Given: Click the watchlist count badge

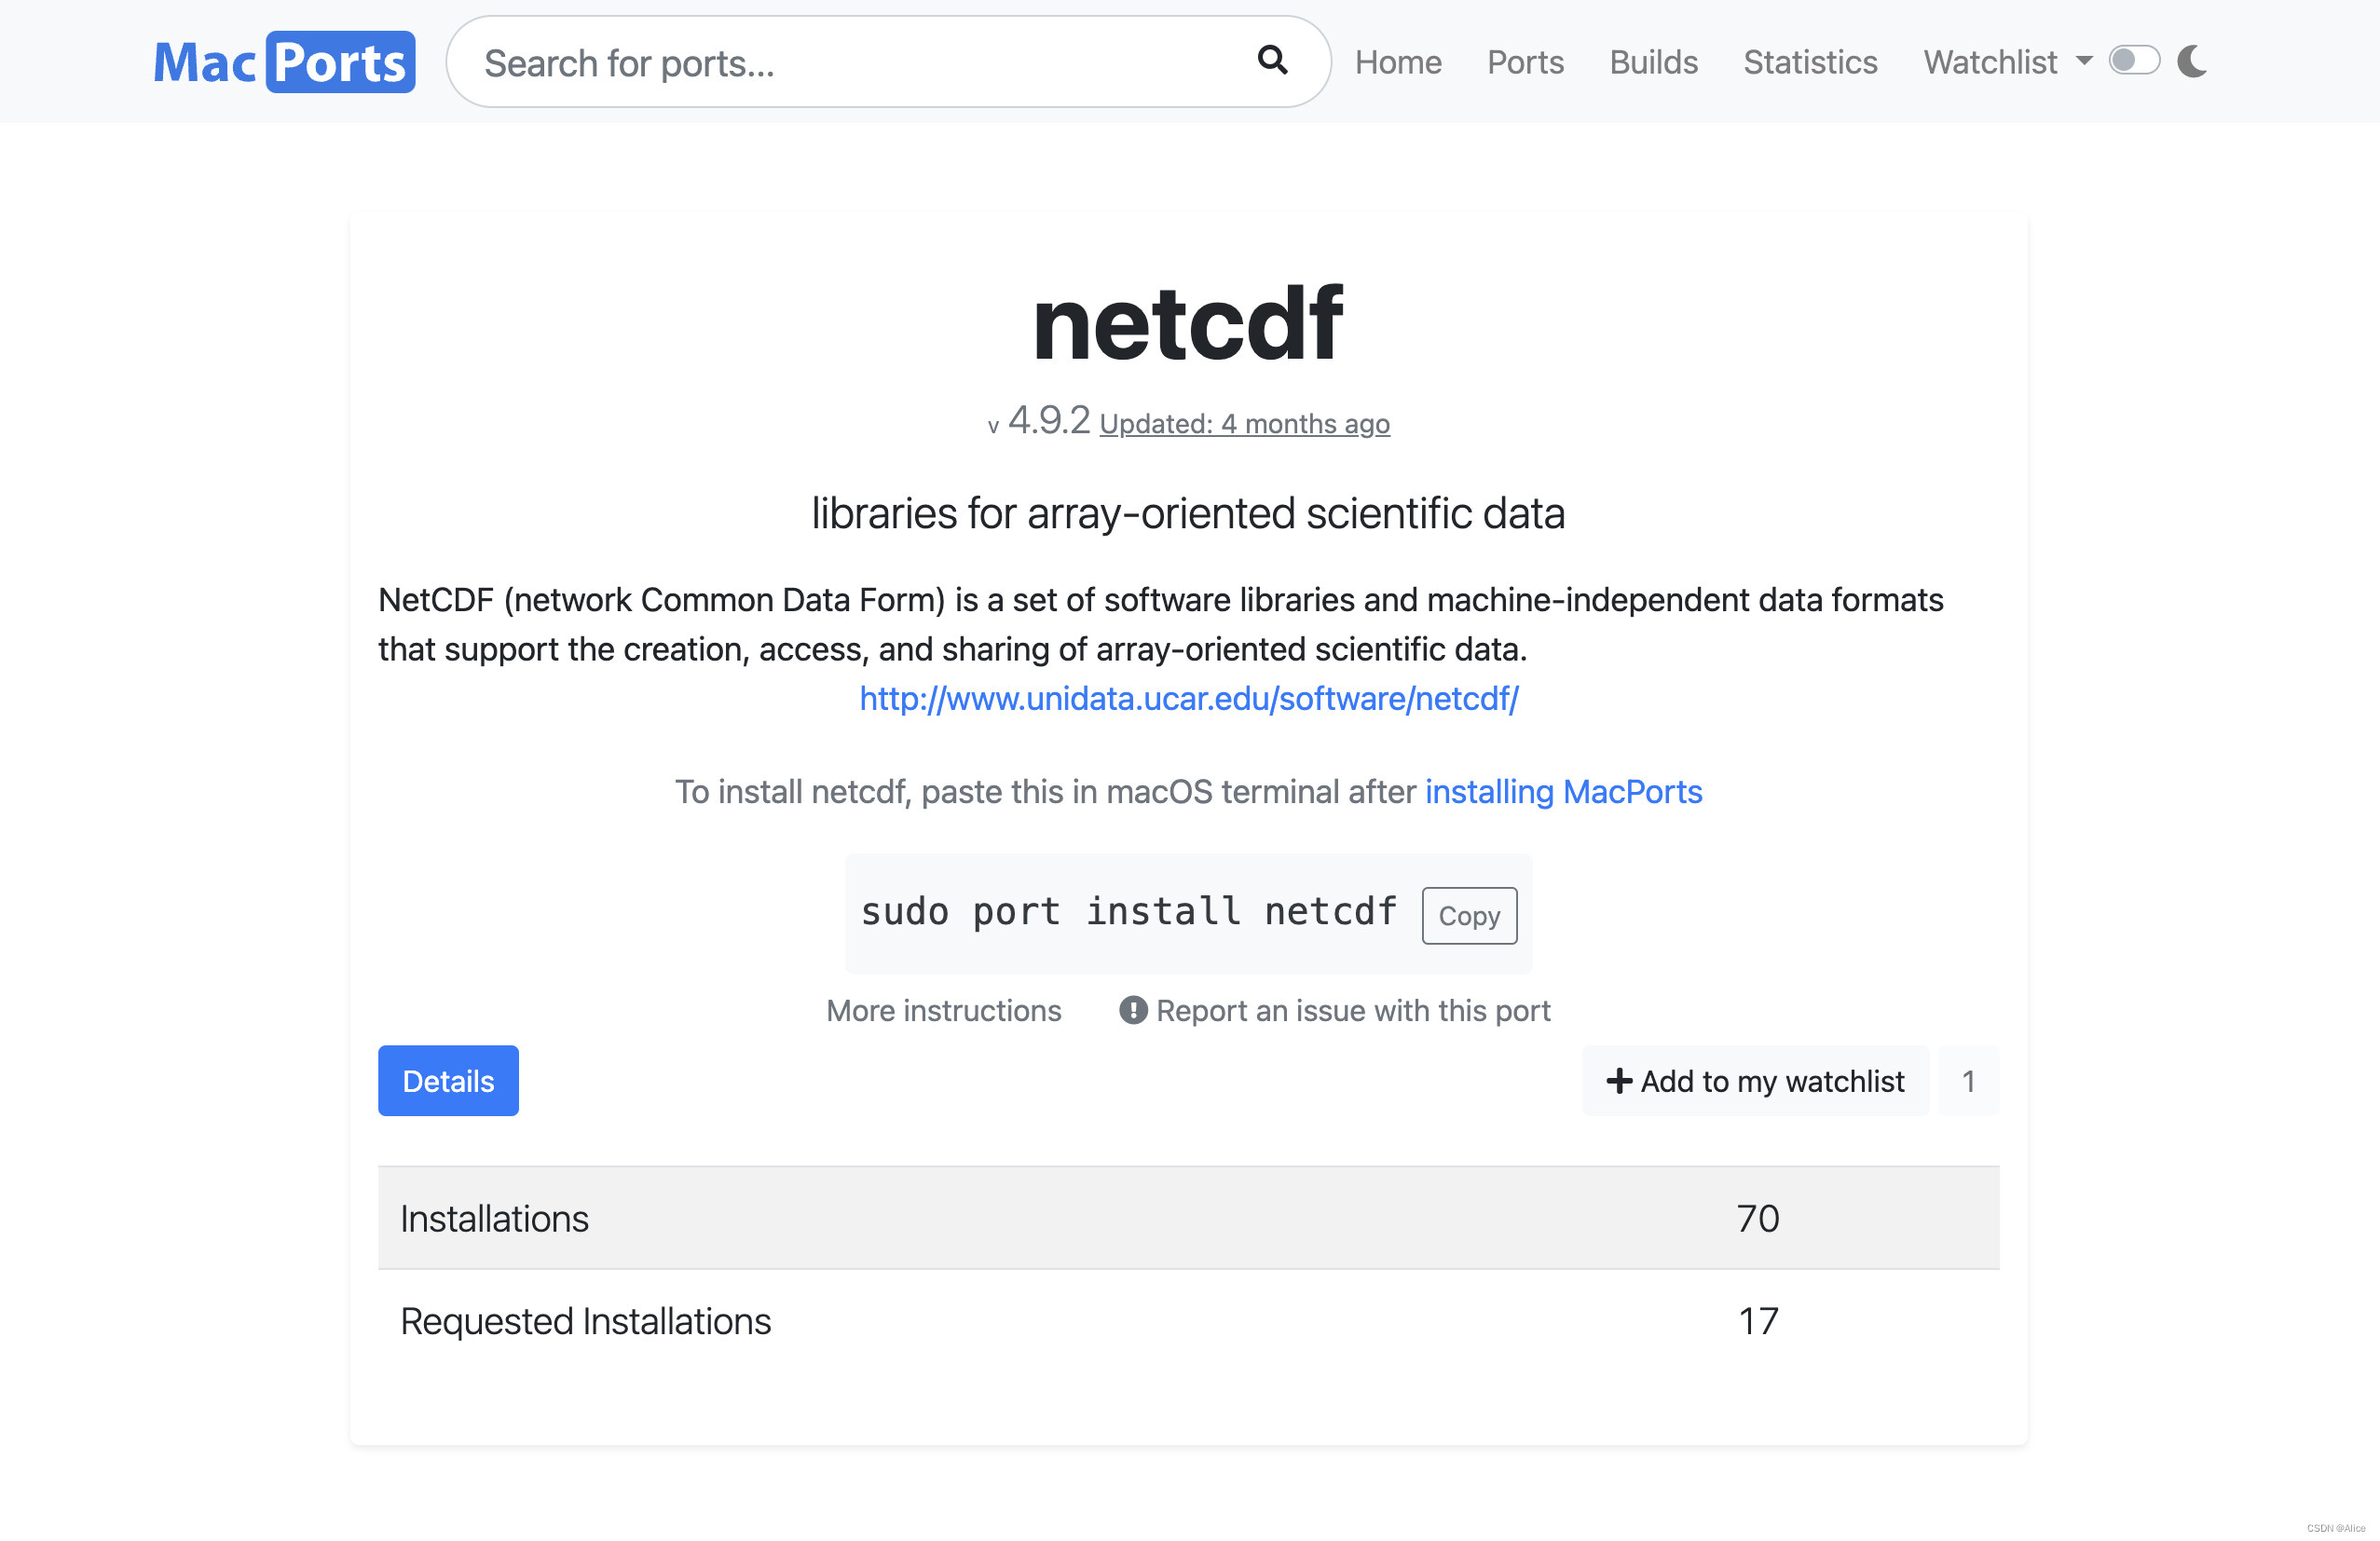Looking at the screenshot, I should pyautogui.click(x=1967, y=1081).
